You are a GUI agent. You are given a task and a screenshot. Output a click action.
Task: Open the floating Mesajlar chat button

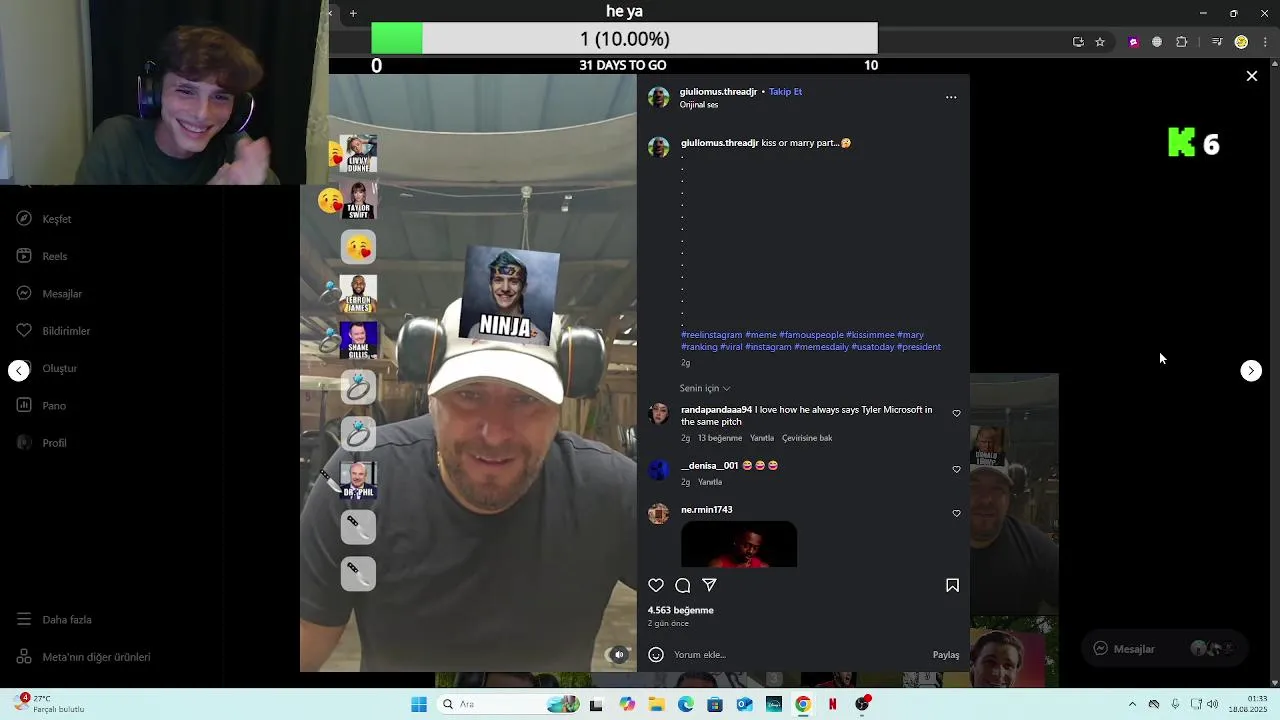point(1165,648)
